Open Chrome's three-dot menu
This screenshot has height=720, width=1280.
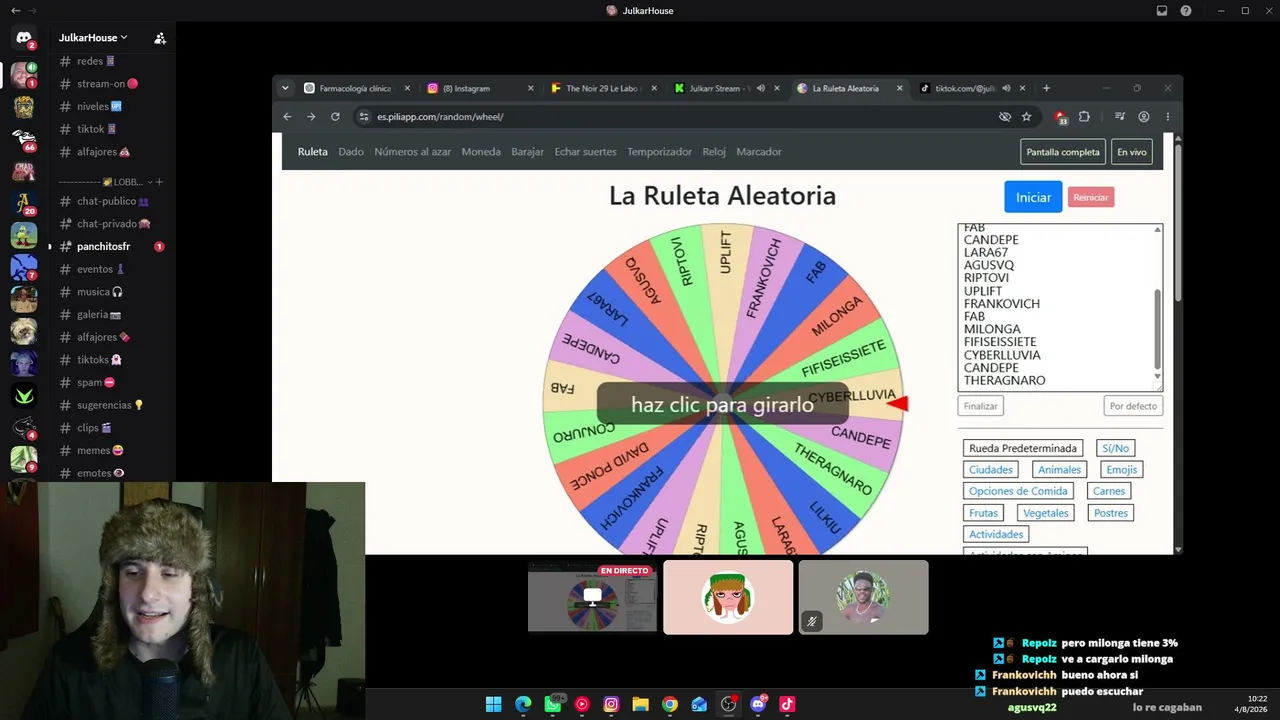coord(1167,117)
